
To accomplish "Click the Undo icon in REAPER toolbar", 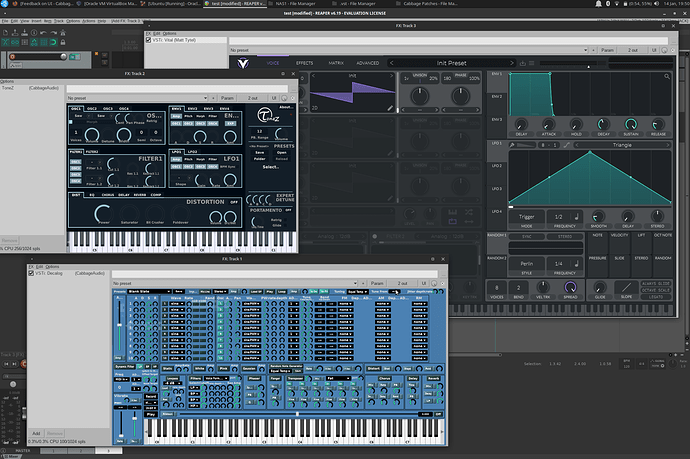I will (43, 33).
